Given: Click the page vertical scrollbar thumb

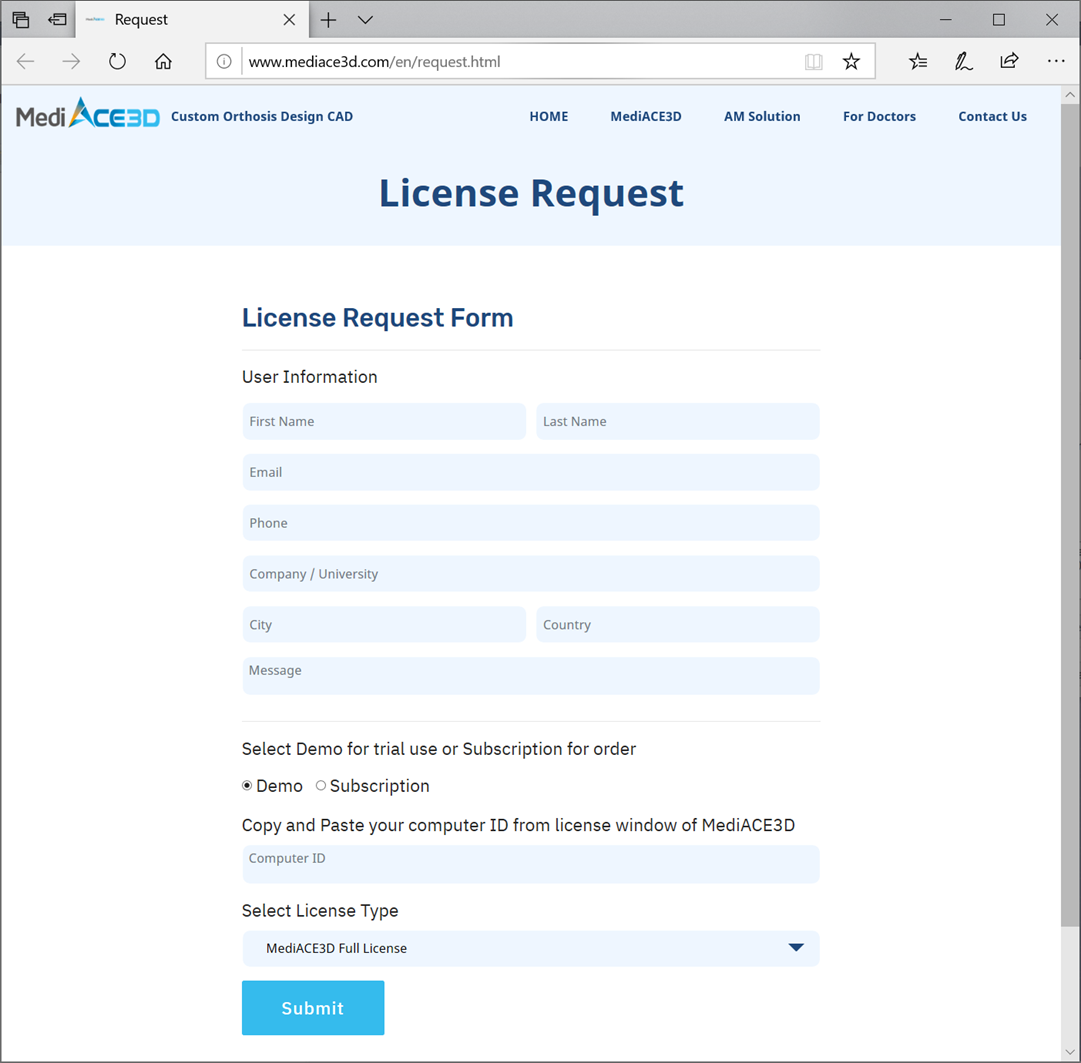Looking at the screenshot, I should tap(1070, 515).
